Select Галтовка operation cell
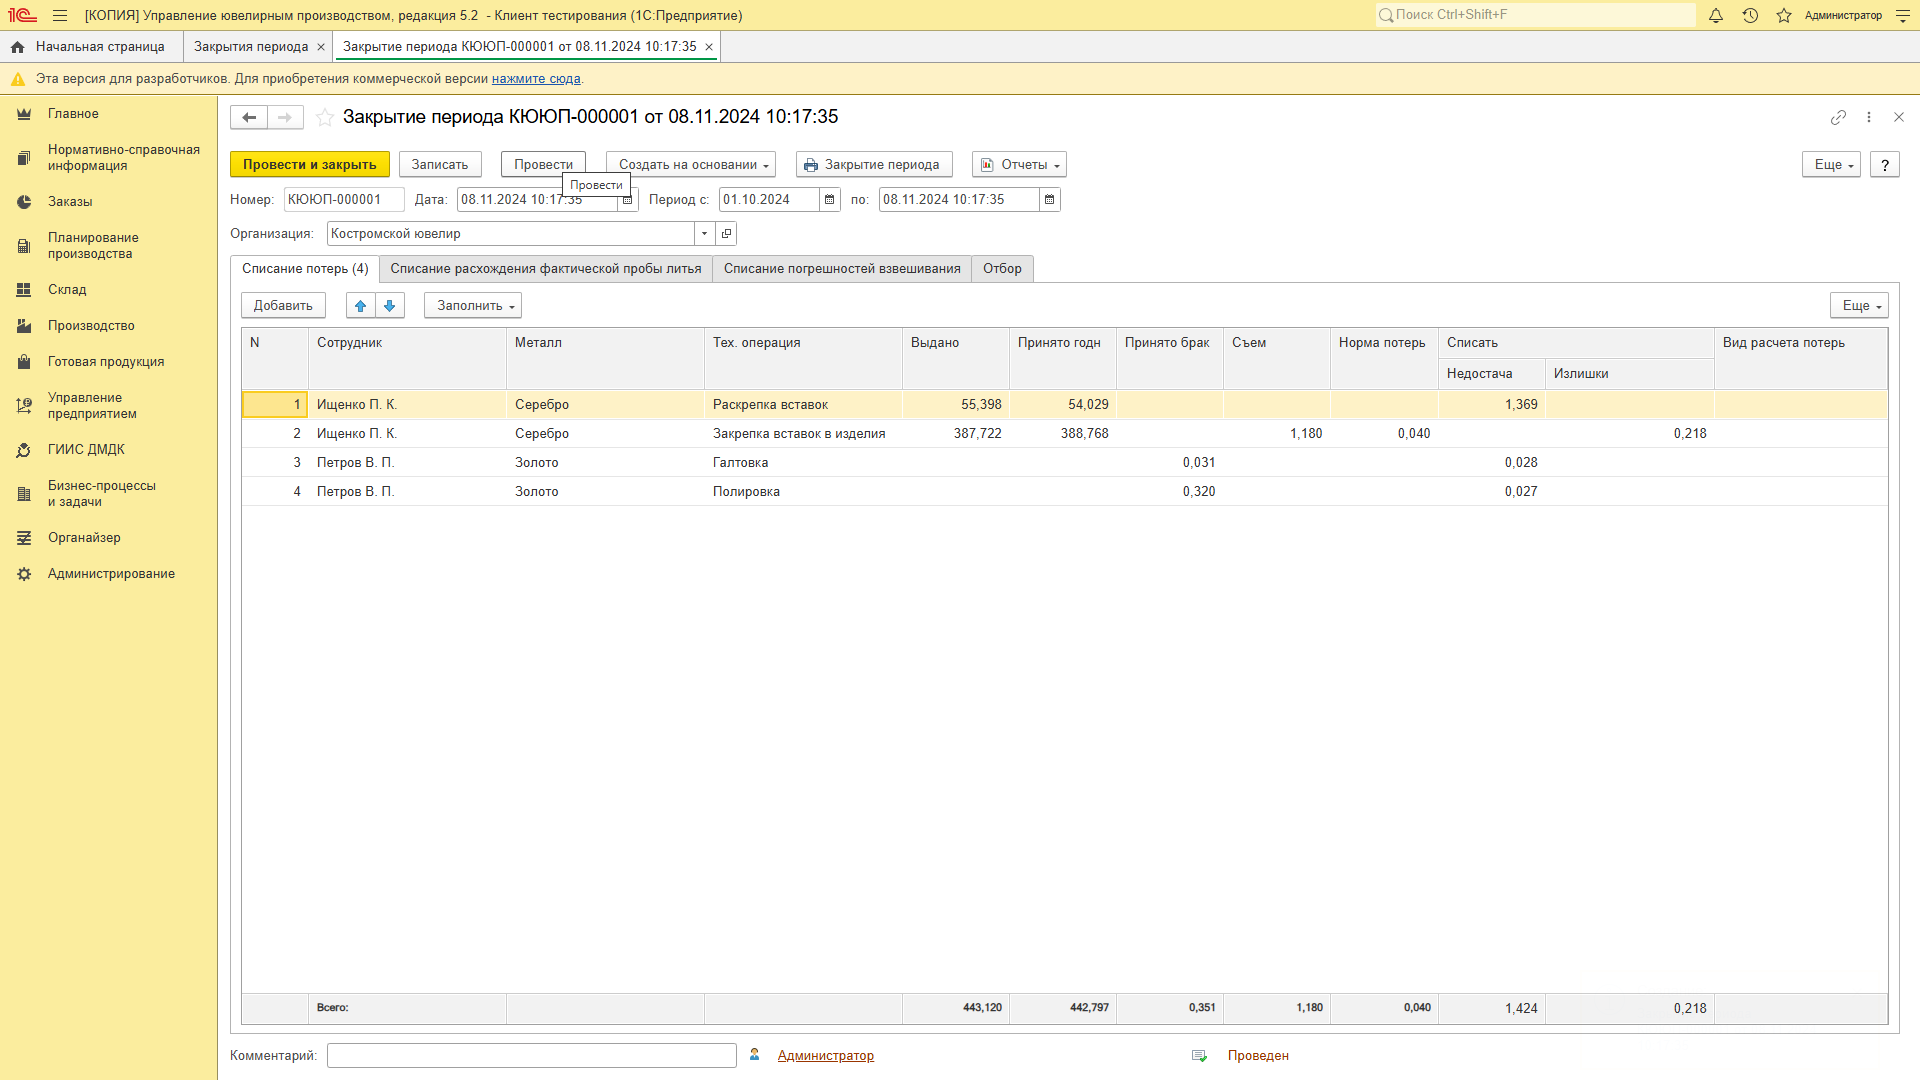 click(x=803, y=463)
